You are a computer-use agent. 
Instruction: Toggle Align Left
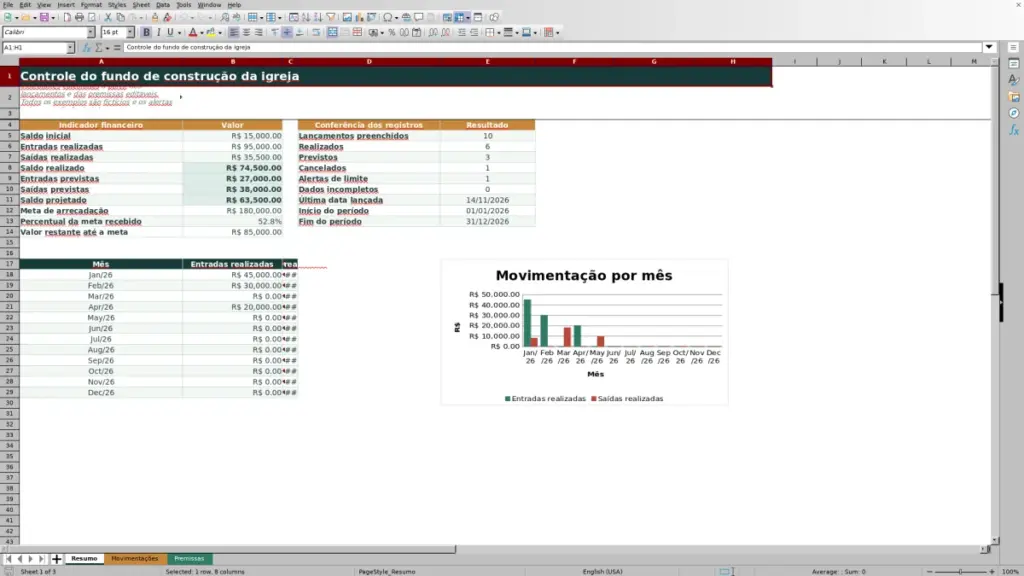click(x=234, y=33)
